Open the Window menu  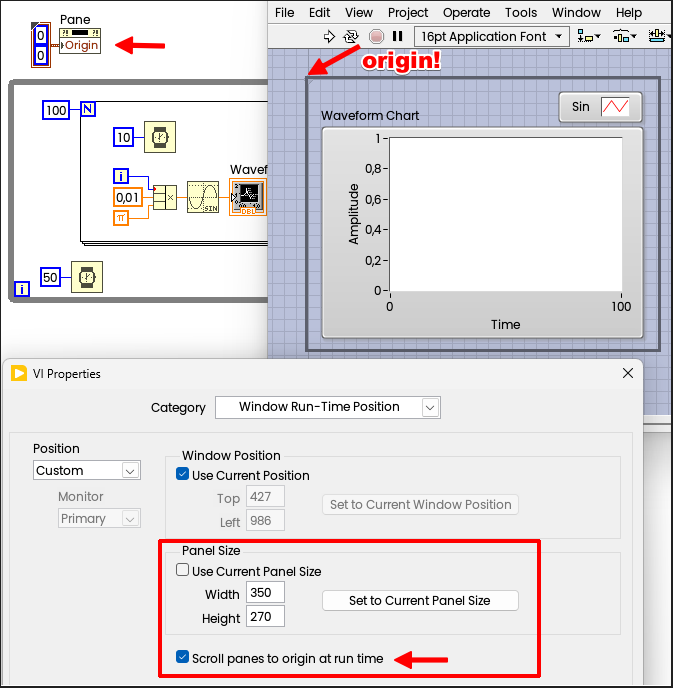tap(576, 13)
